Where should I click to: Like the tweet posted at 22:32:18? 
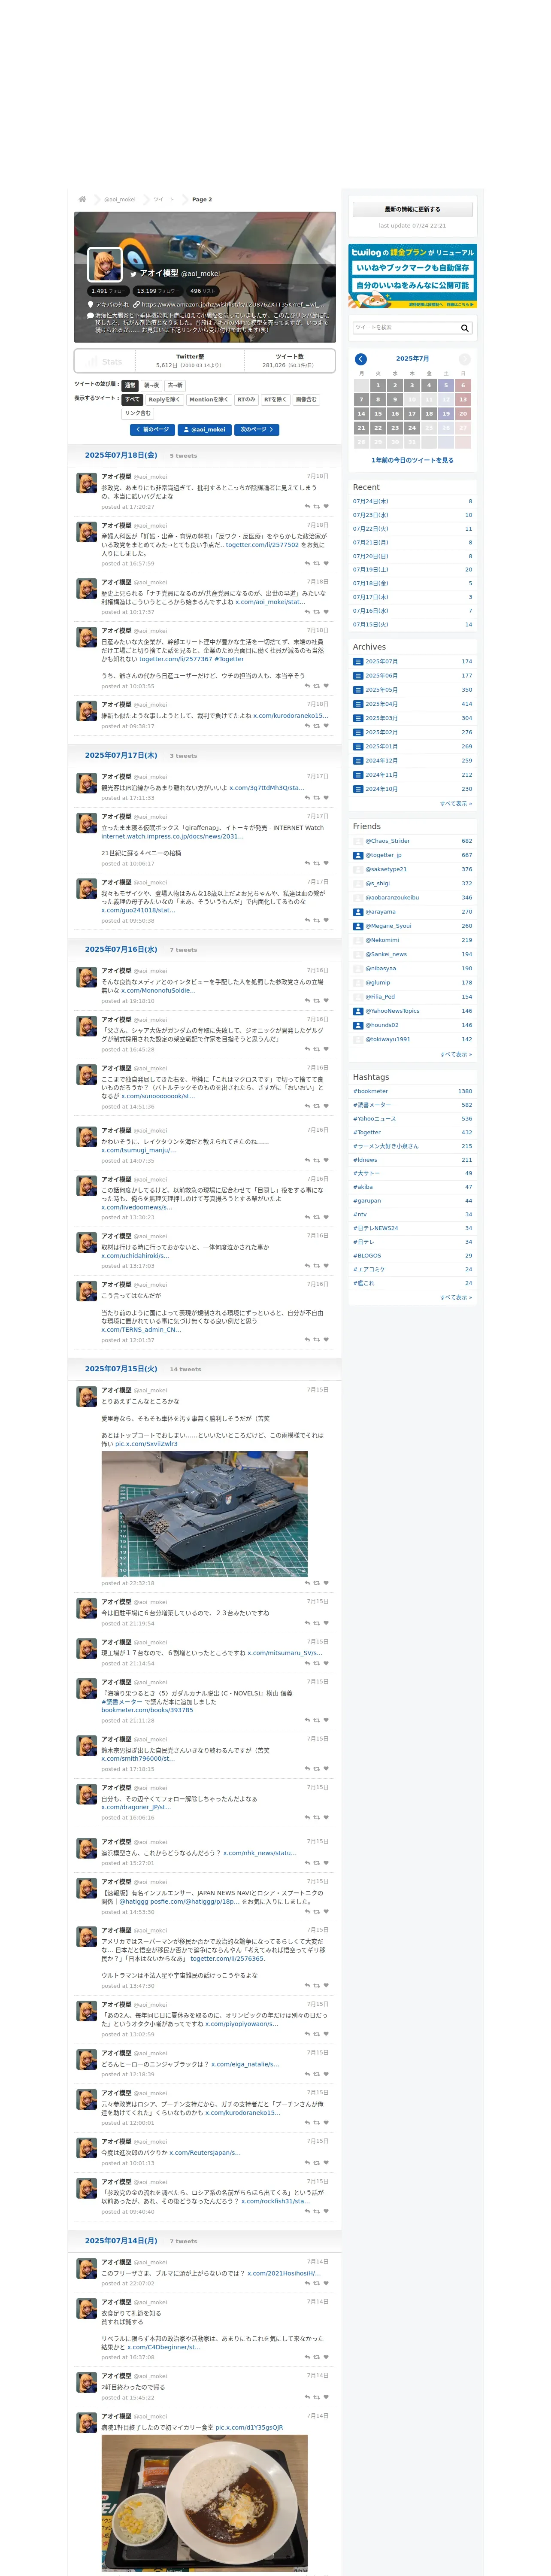[326, 1583]
